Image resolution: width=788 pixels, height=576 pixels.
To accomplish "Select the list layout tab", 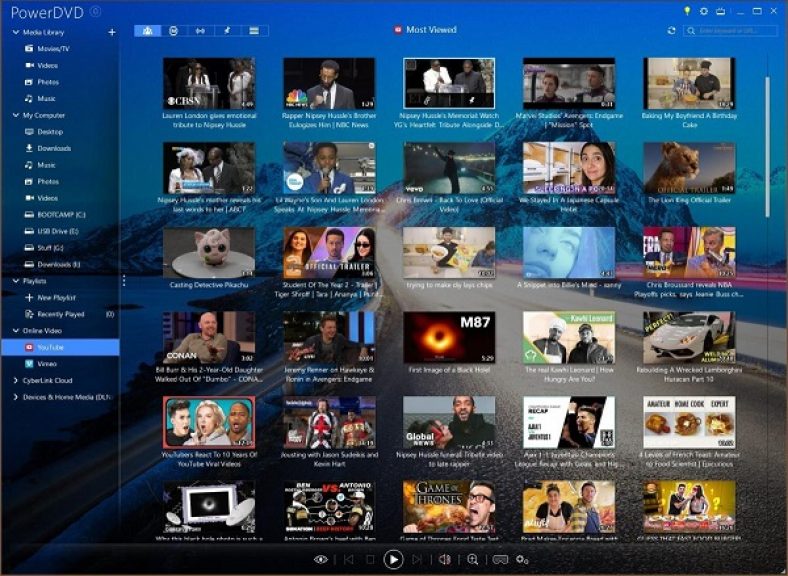I will click(x=254, y=31).
